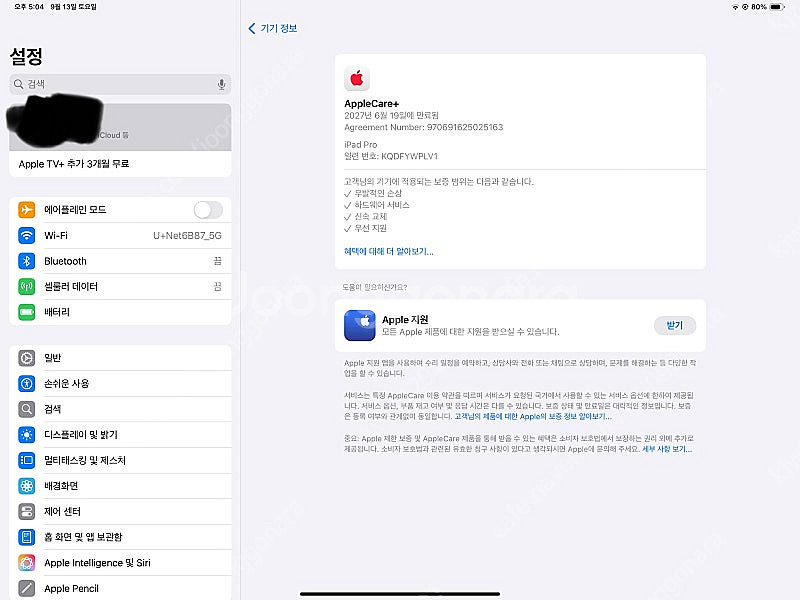
Task: Open 고객님의 제품에 대한 Apple의 보증 정보 link
Action: pyautogui.click(x=533, y=416)
